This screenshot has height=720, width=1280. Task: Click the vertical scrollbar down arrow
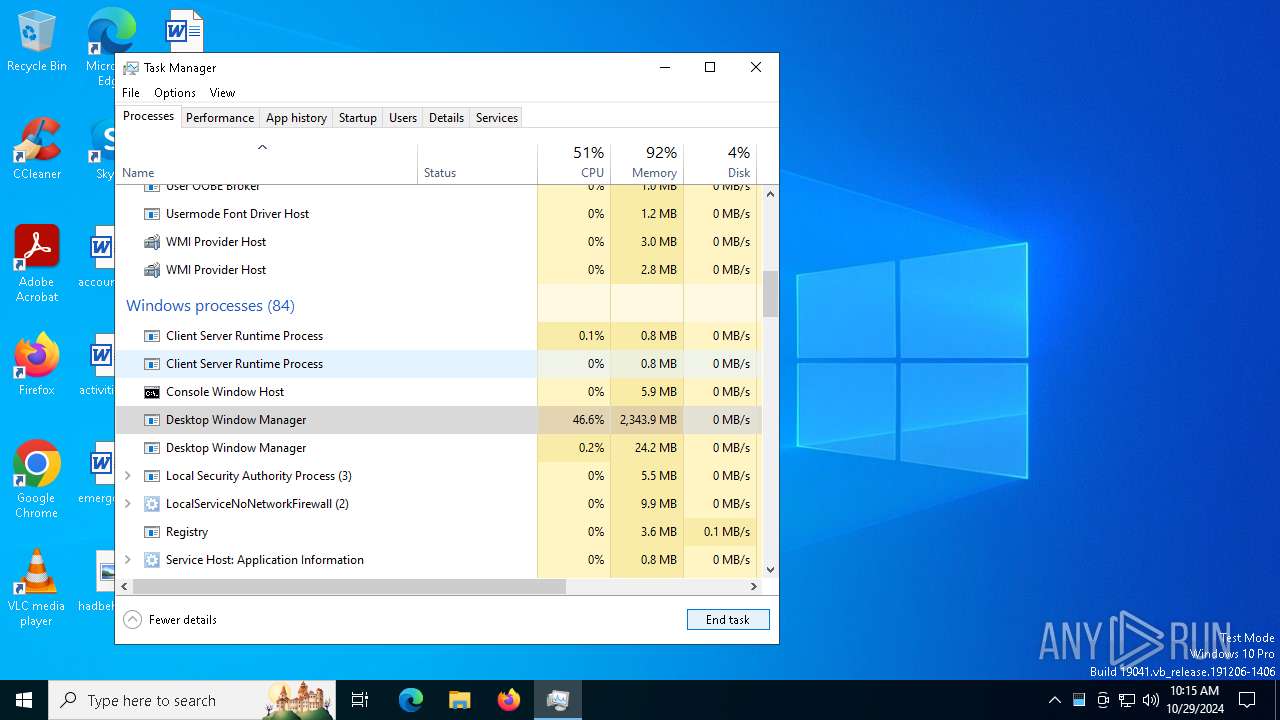770,570
